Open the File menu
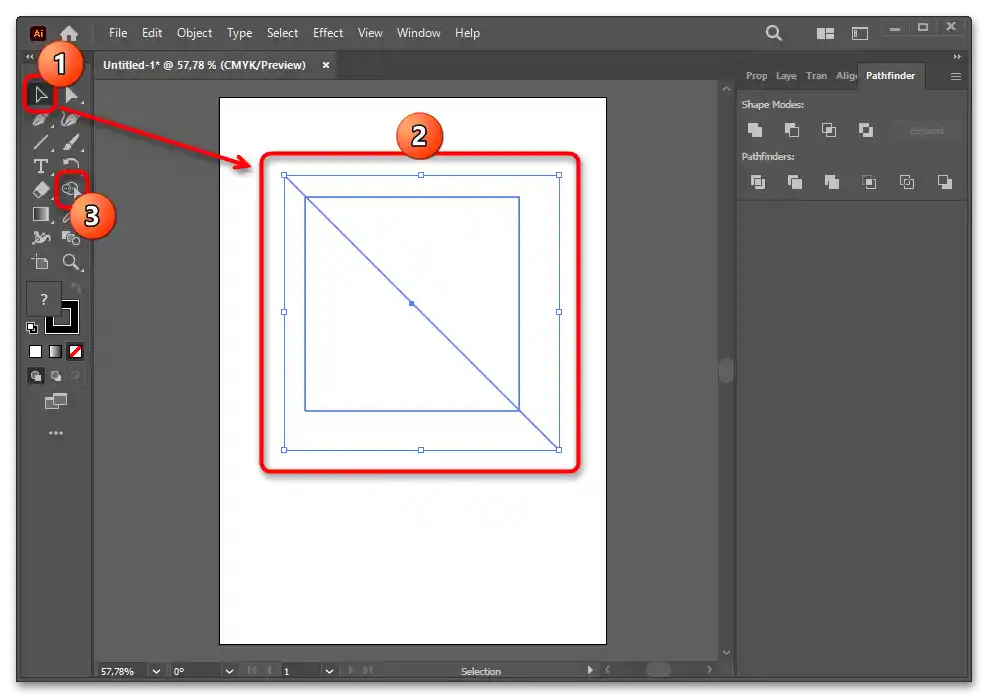The height and width of the screenshot is (698, 988). [x=118, y=33]
